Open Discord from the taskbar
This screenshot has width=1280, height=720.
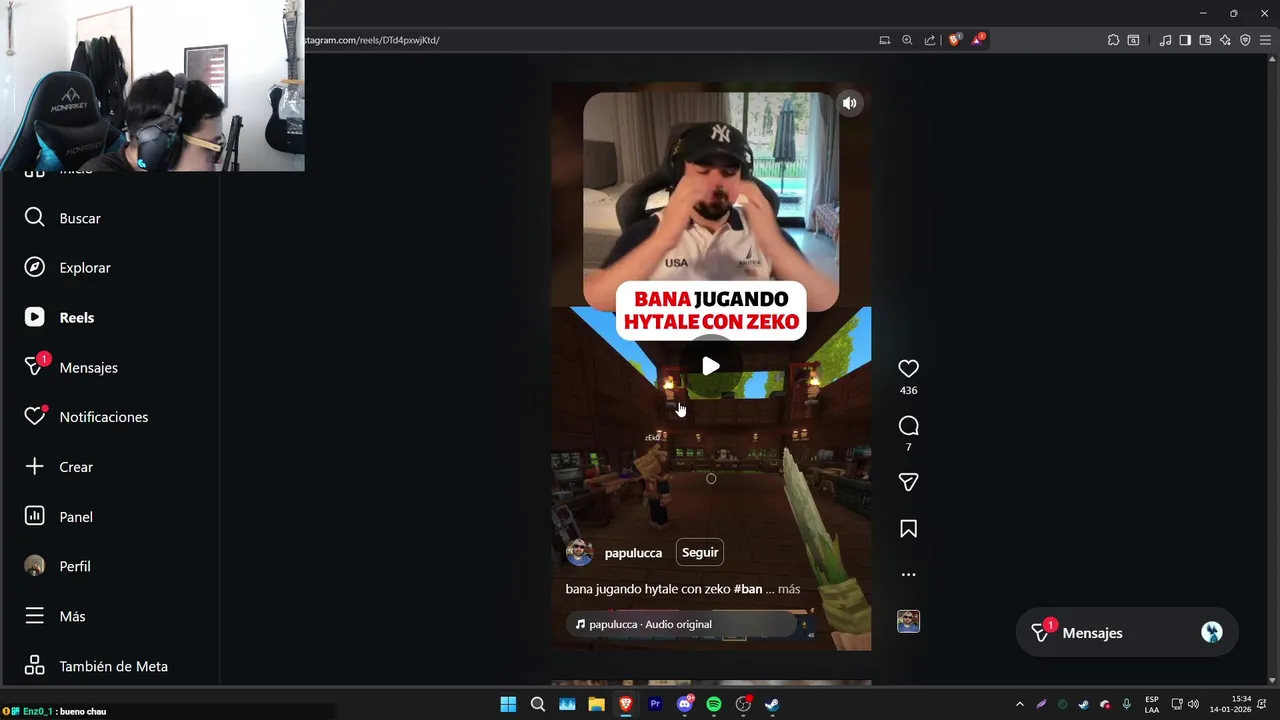[685, 704]
